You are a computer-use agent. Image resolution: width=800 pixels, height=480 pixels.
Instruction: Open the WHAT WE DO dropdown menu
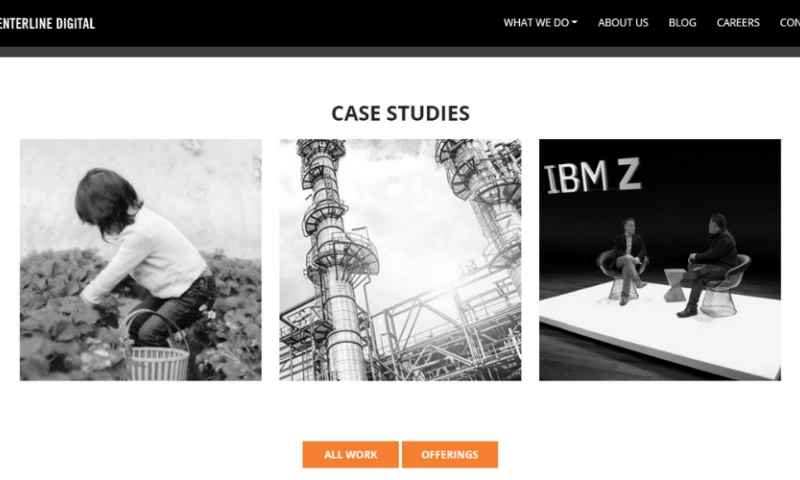coord(540,22)
